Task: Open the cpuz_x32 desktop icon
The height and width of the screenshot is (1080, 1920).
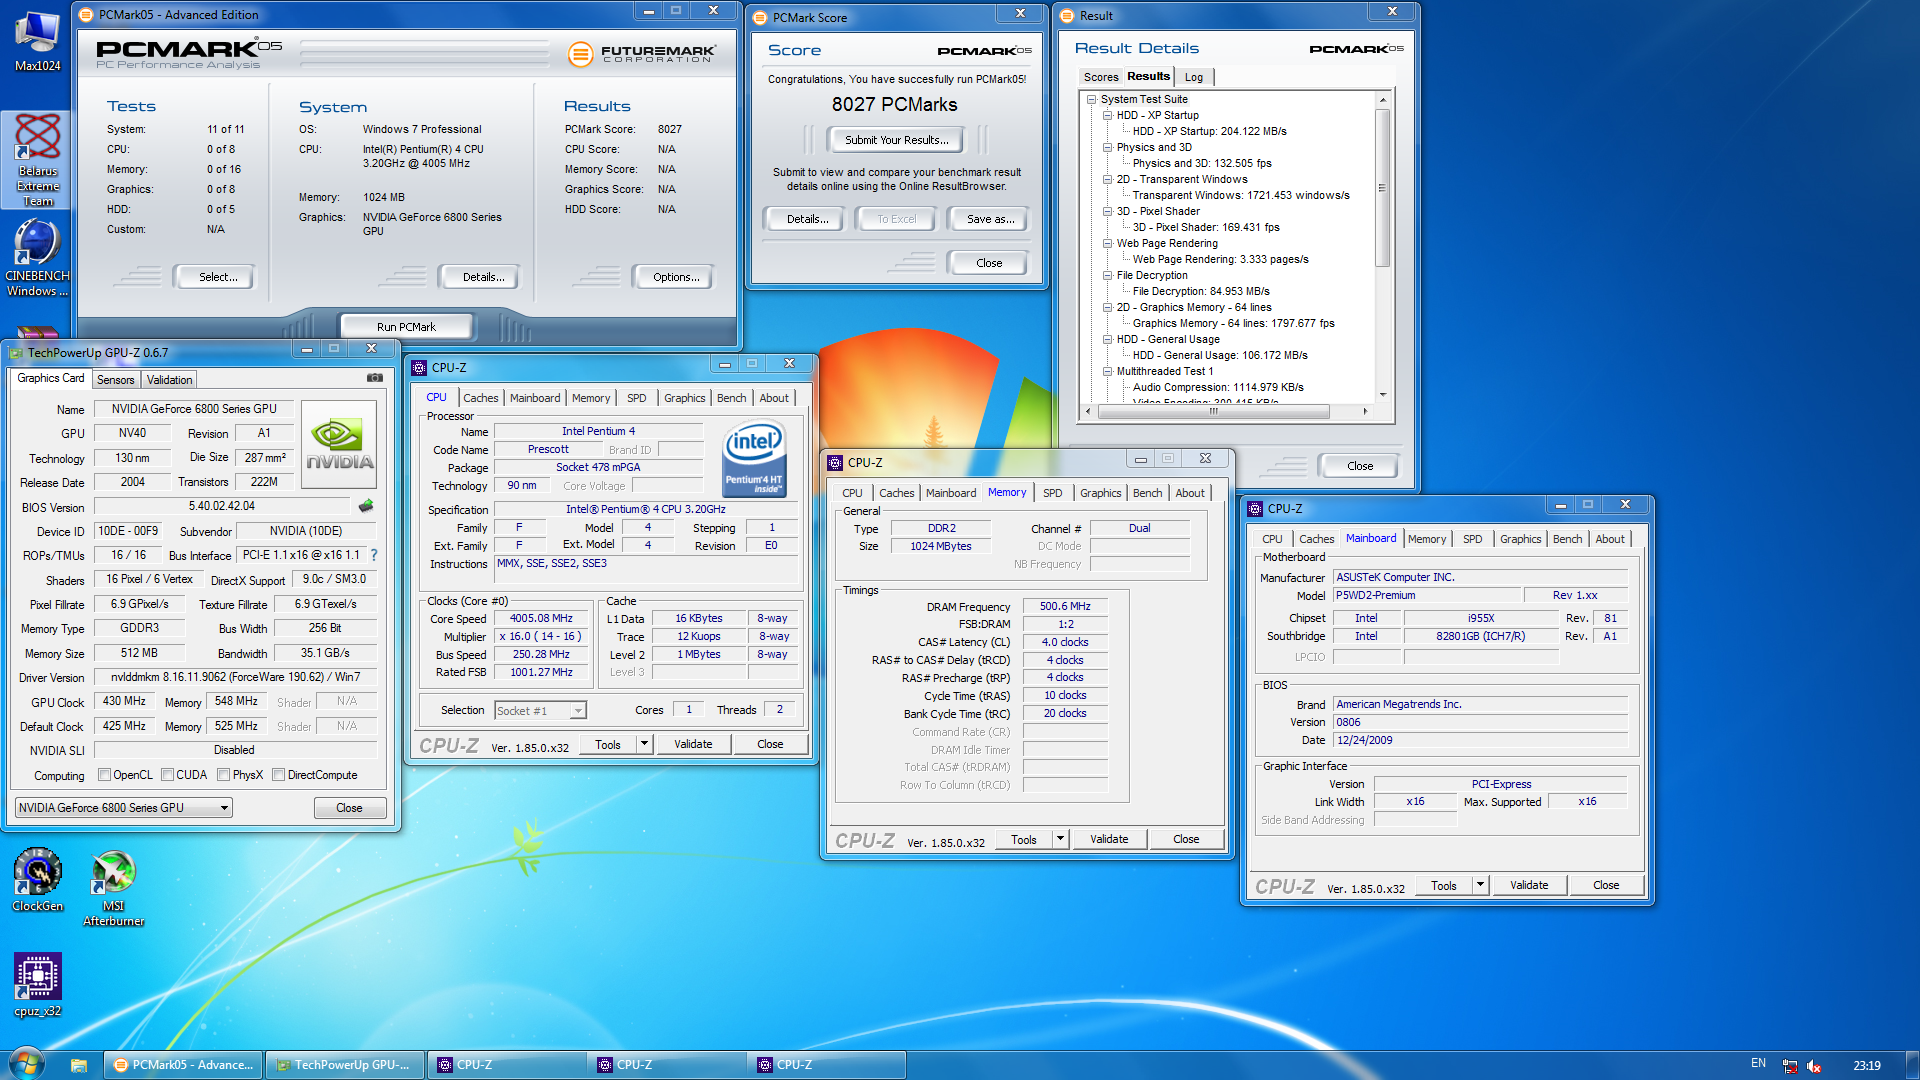Action: tap(37, 985)
